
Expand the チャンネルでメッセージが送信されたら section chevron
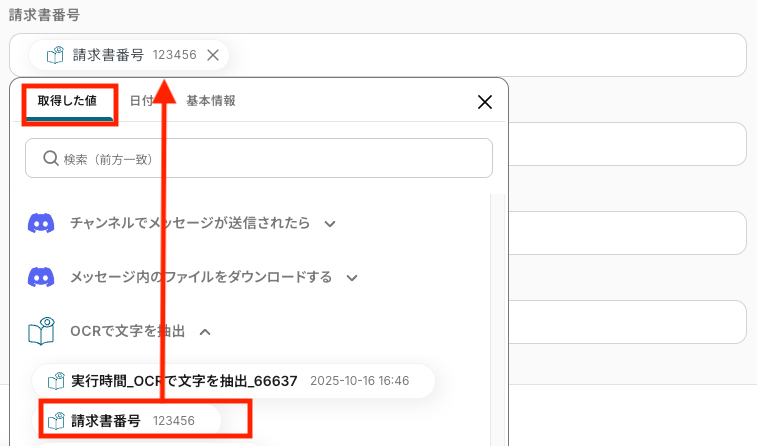click(x=330, y=224)
